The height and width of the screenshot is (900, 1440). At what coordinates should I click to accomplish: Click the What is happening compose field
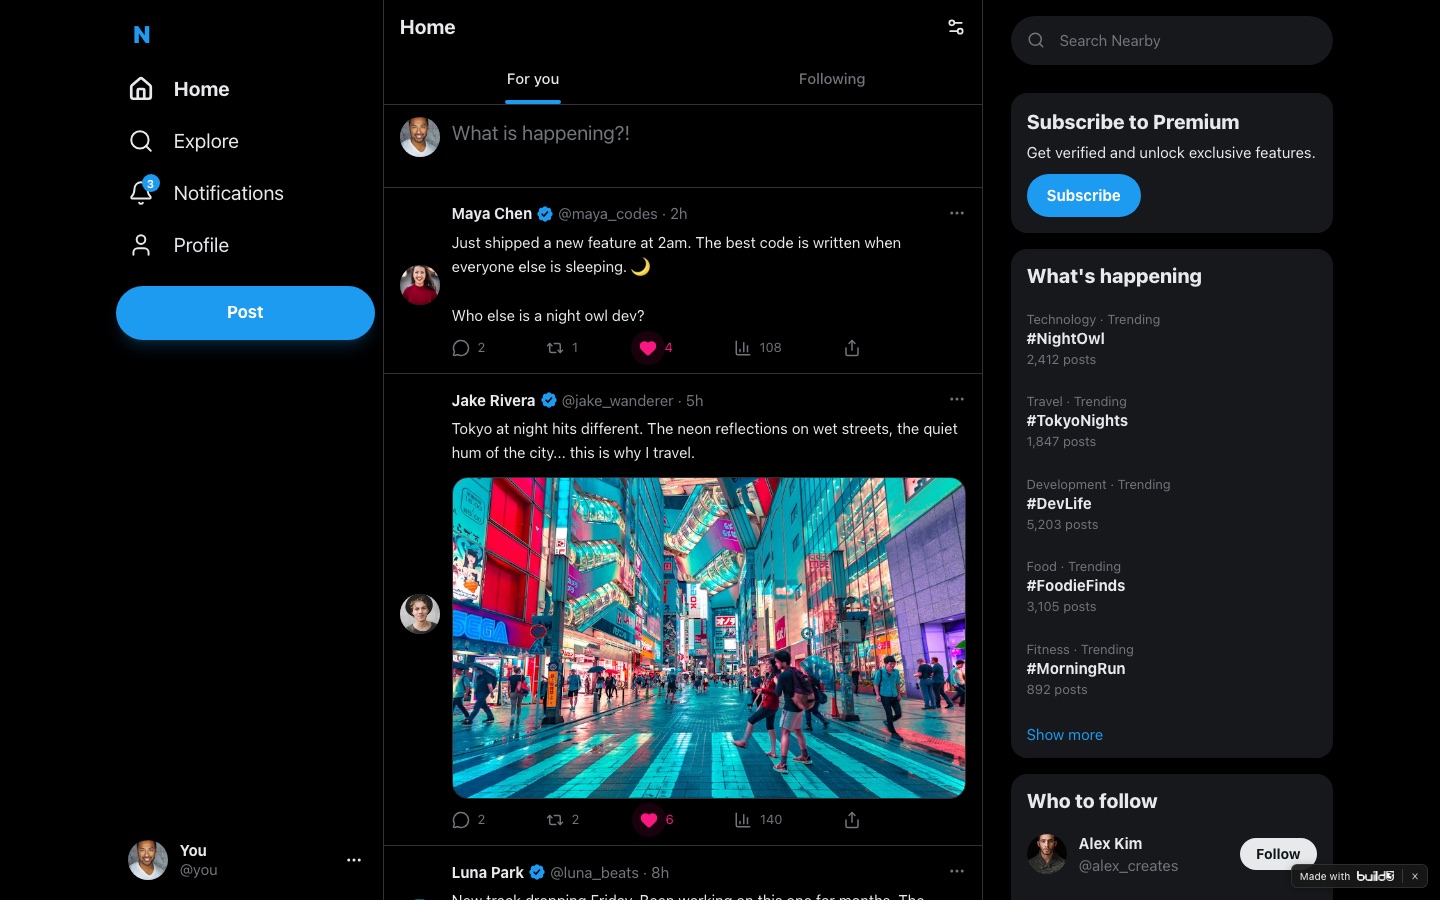[707, 134]
